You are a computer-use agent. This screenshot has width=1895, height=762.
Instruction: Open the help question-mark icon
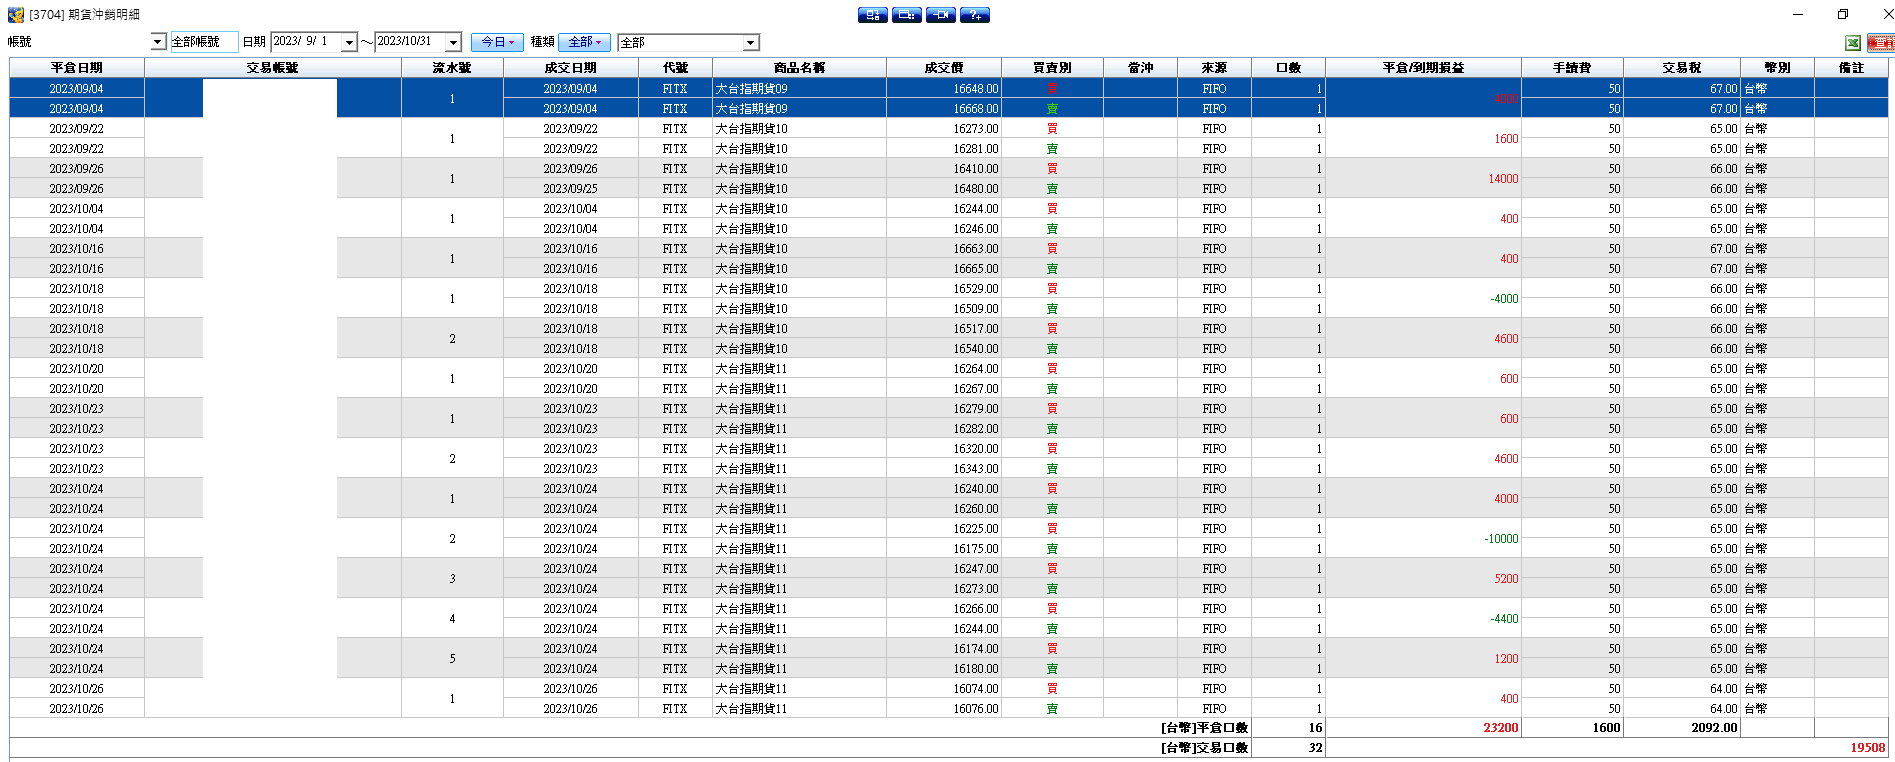(x=975, y=15)
